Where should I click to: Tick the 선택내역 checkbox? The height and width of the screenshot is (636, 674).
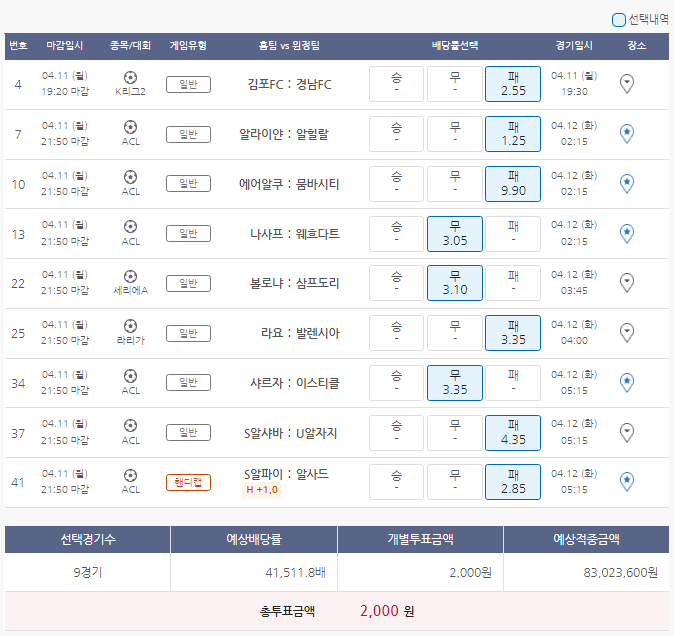coord(619,20)
